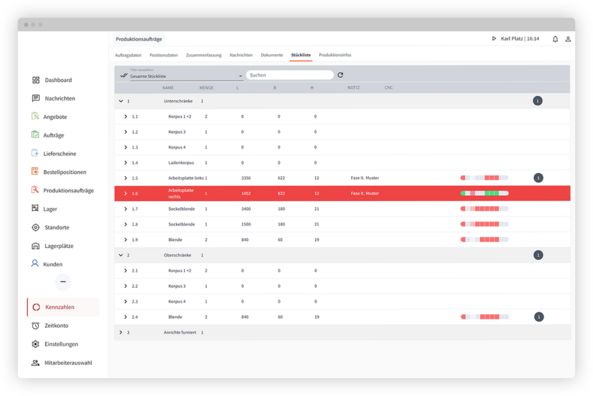Switch to the Positionsdaten tab
Screen dimensions: 593x396
164,55
